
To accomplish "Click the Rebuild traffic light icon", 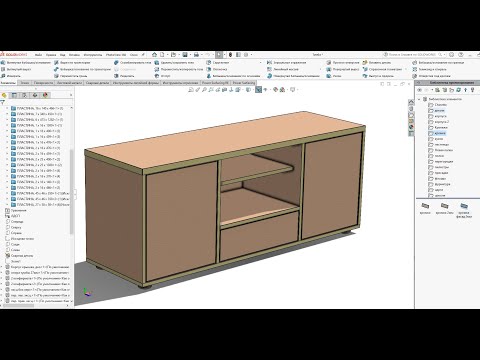I will tap(230, 55).
